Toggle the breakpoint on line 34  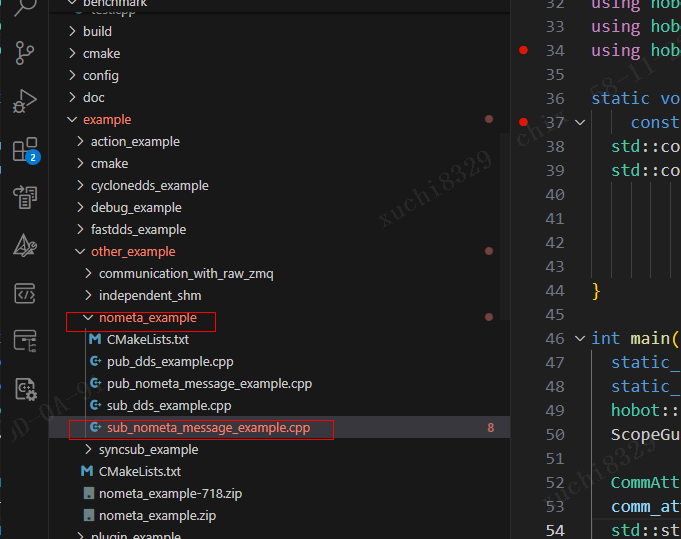pyautogui.click(x=523, y=50)
